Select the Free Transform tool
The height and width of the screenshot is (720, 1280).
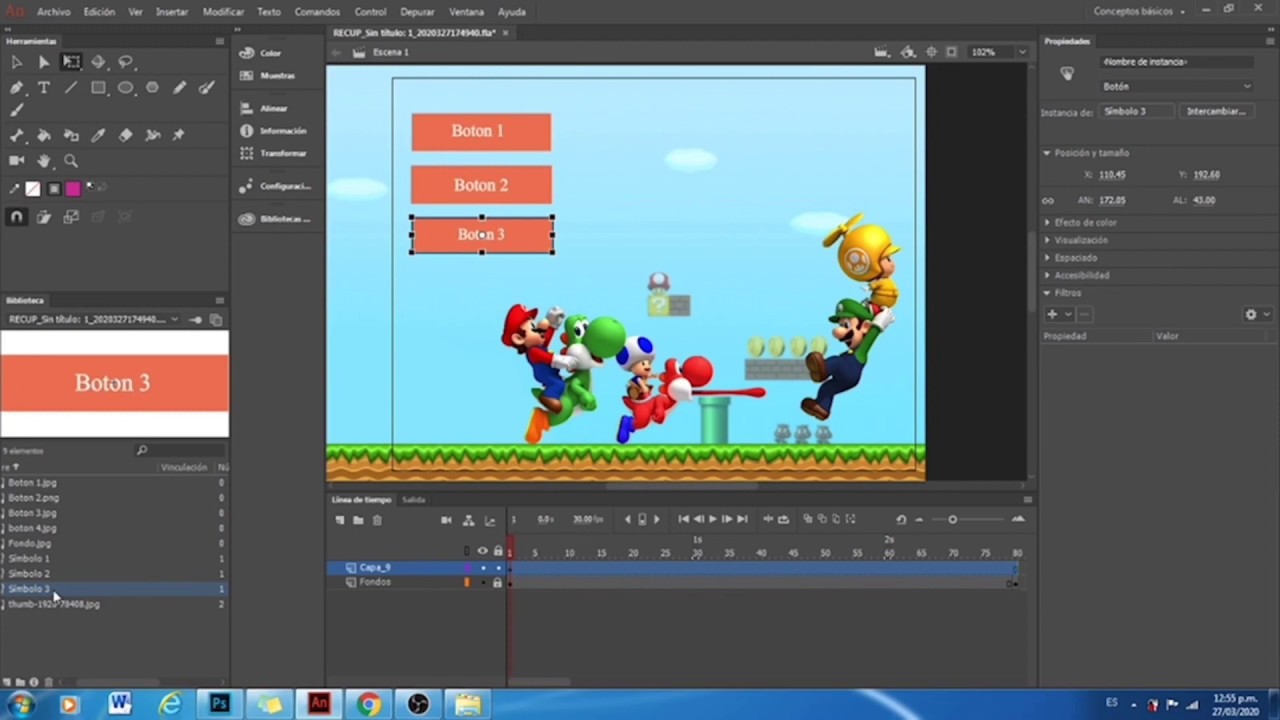(71, 62)
